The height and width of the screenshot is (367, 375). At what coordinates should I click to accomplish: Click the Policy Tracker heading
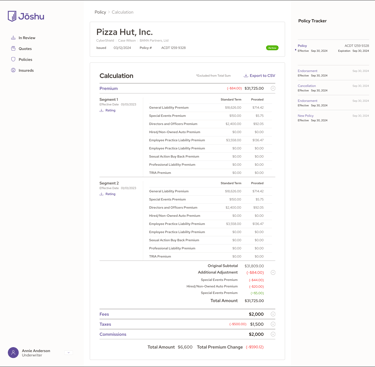pos(312,21)
